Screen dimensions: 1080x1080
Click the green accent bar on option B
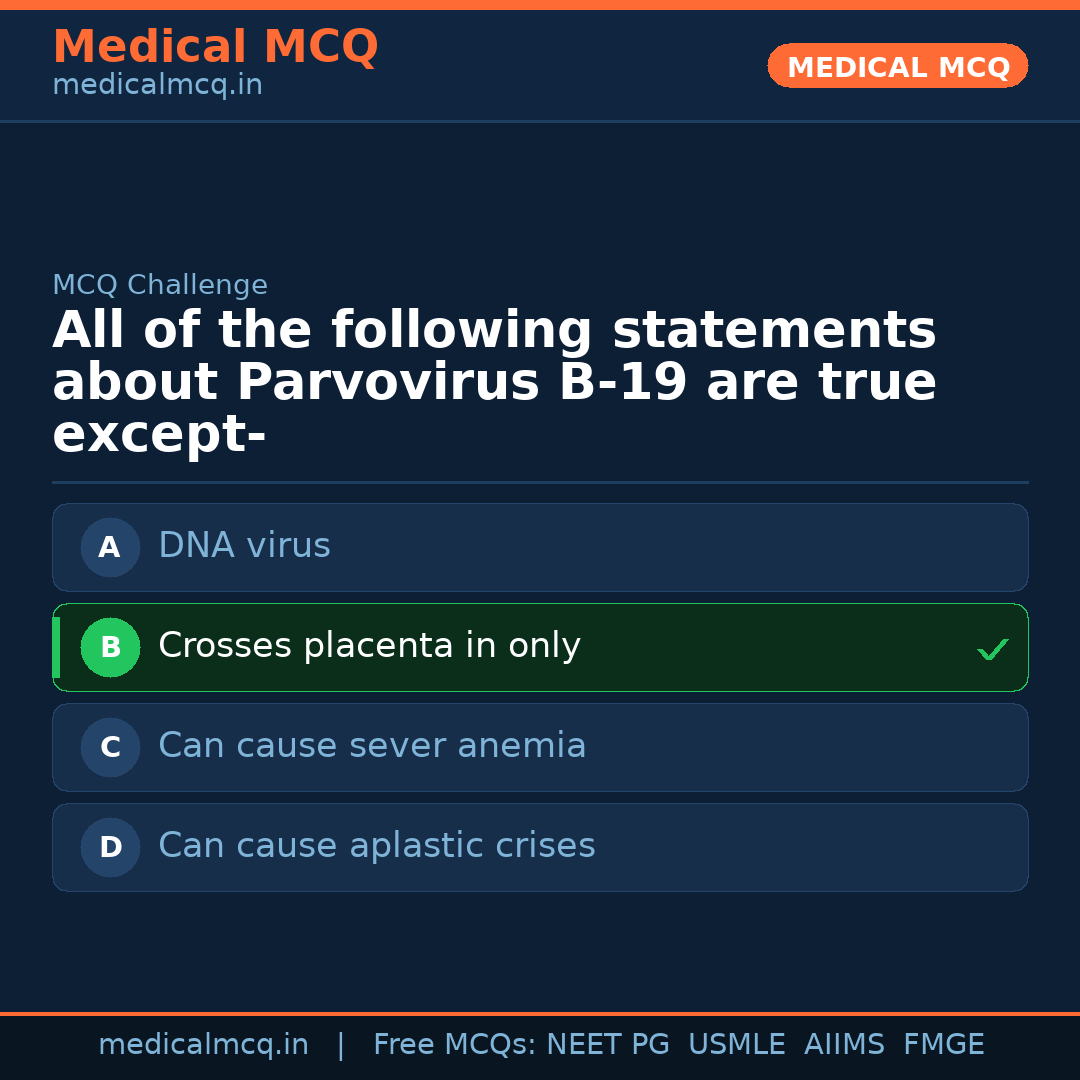click(x=56, y=647)
